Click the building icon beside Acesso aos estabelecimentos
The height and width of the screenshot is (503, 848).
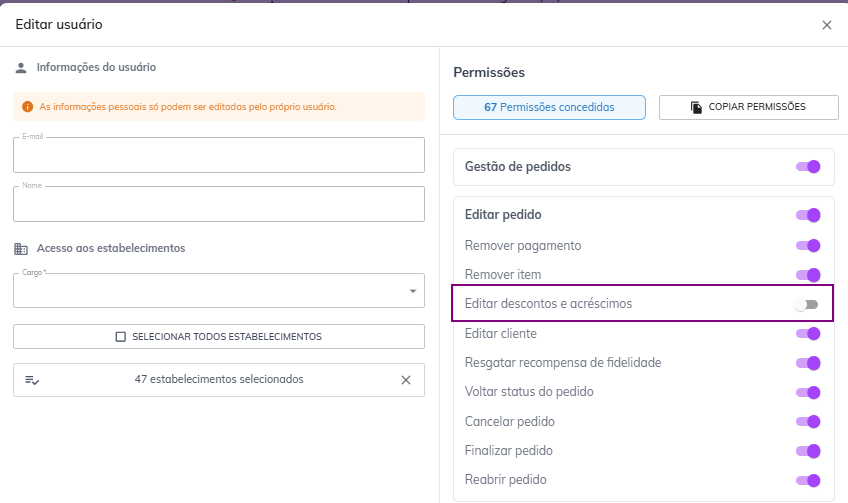pyautogui.click(x=21, y=248)
